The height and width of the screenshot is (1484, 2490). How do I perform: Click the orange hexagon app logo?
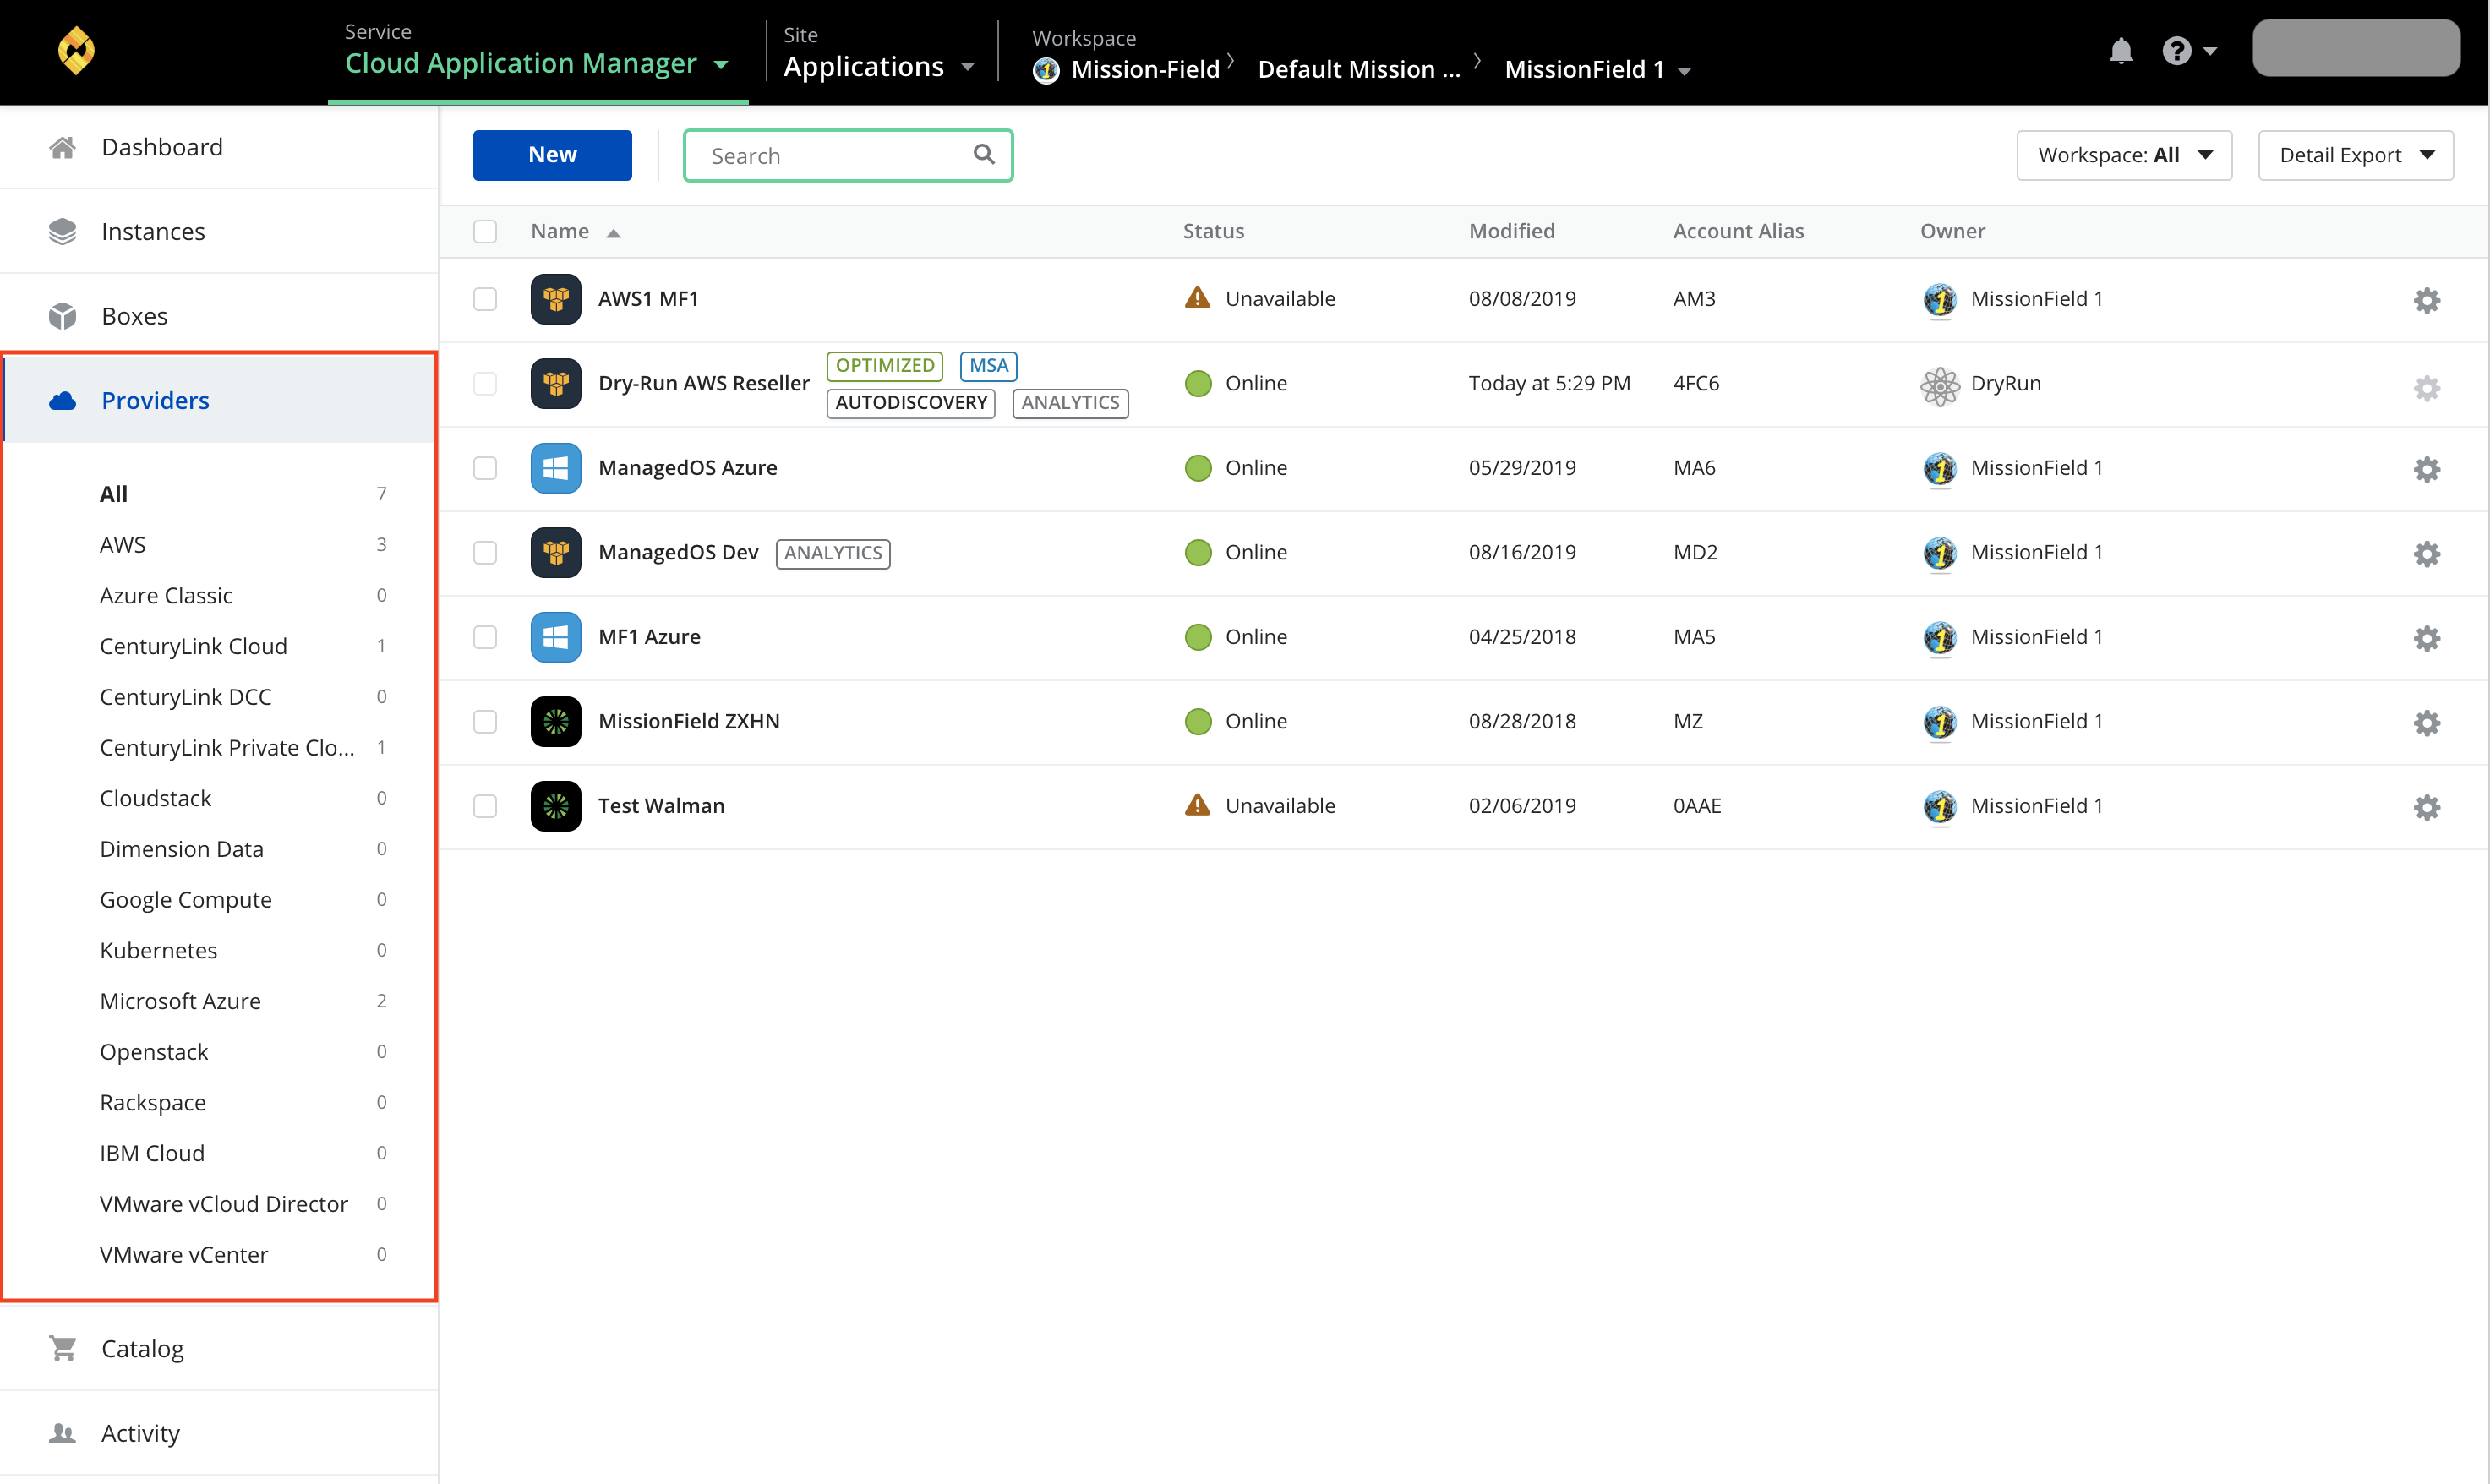[x=76, y=50]
